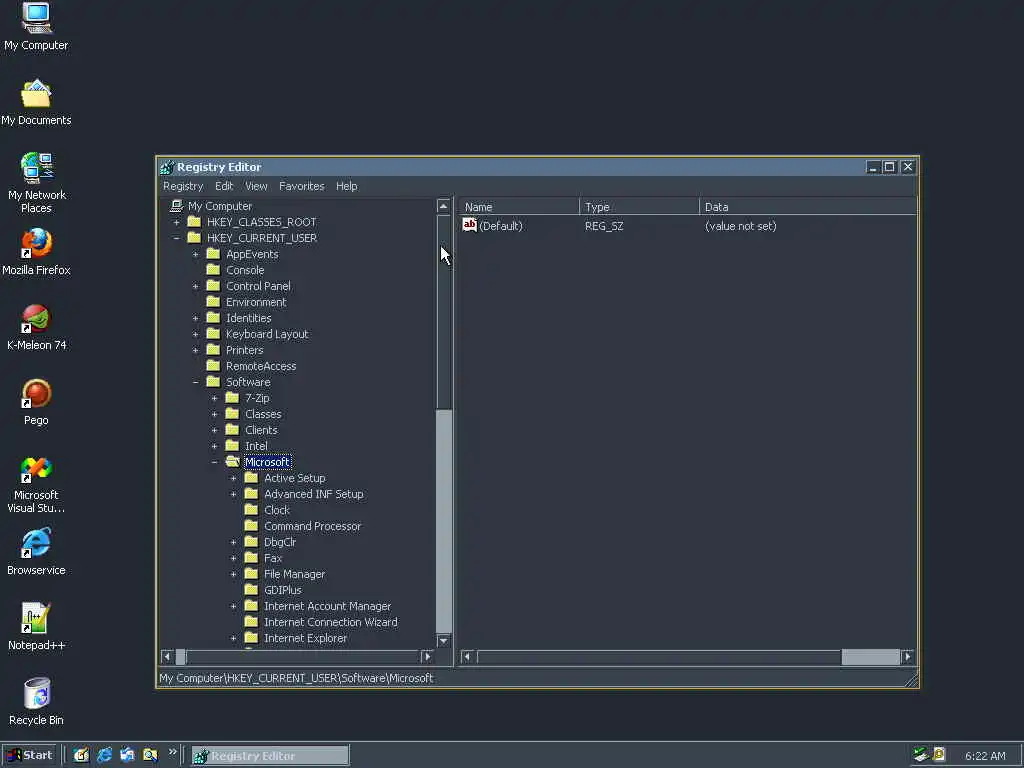Open the Notepad++ desktop shortcut
Viewport: 1024px width, 768px height.
click(x=36, y=618)
